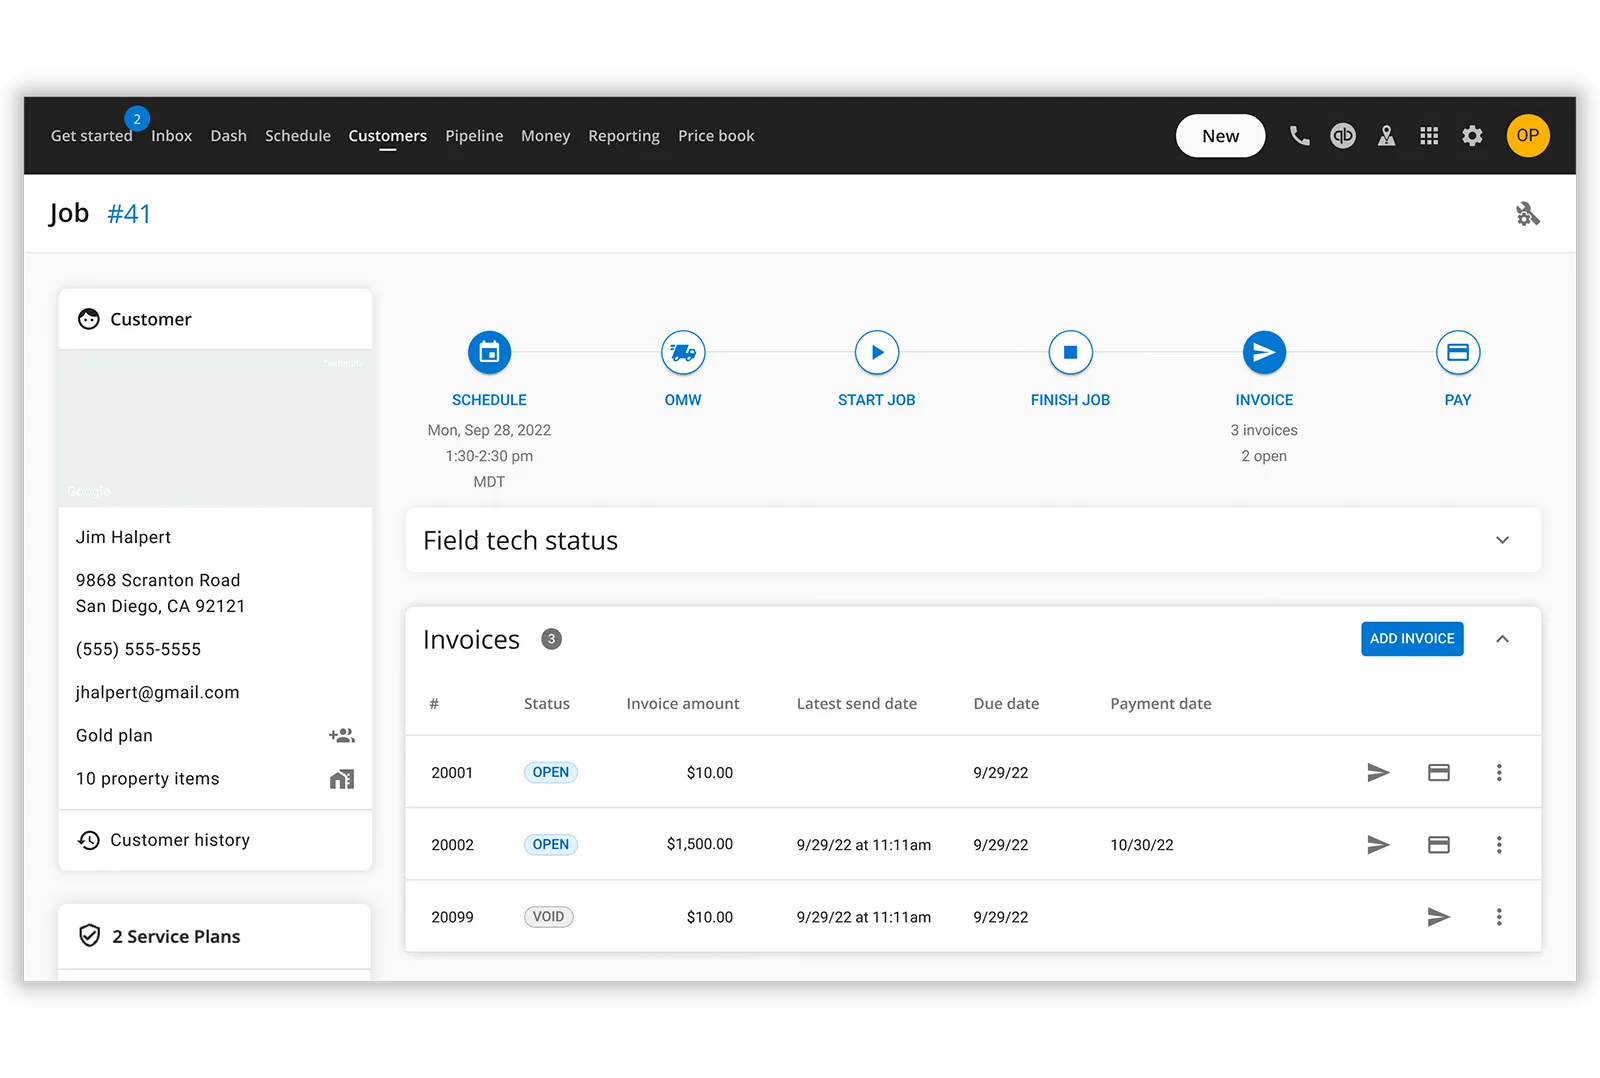The height and width of the screenshot is (1078, 1600).
Task: Click the Schedule step calendar icon
Action: [x=489, y=352]
